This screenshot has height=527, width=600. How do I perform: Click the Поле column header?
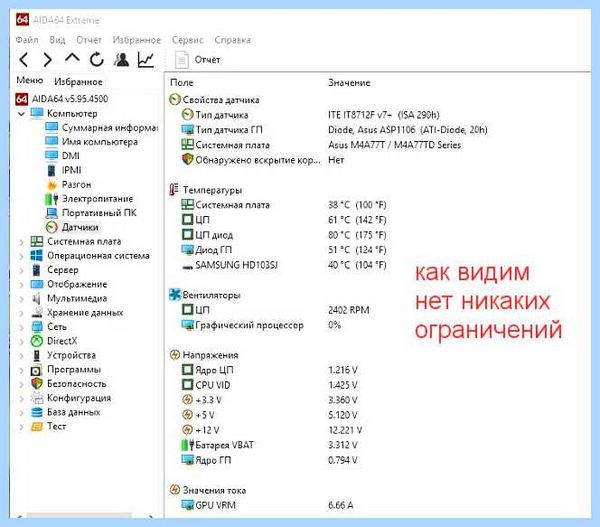[182, 83]
